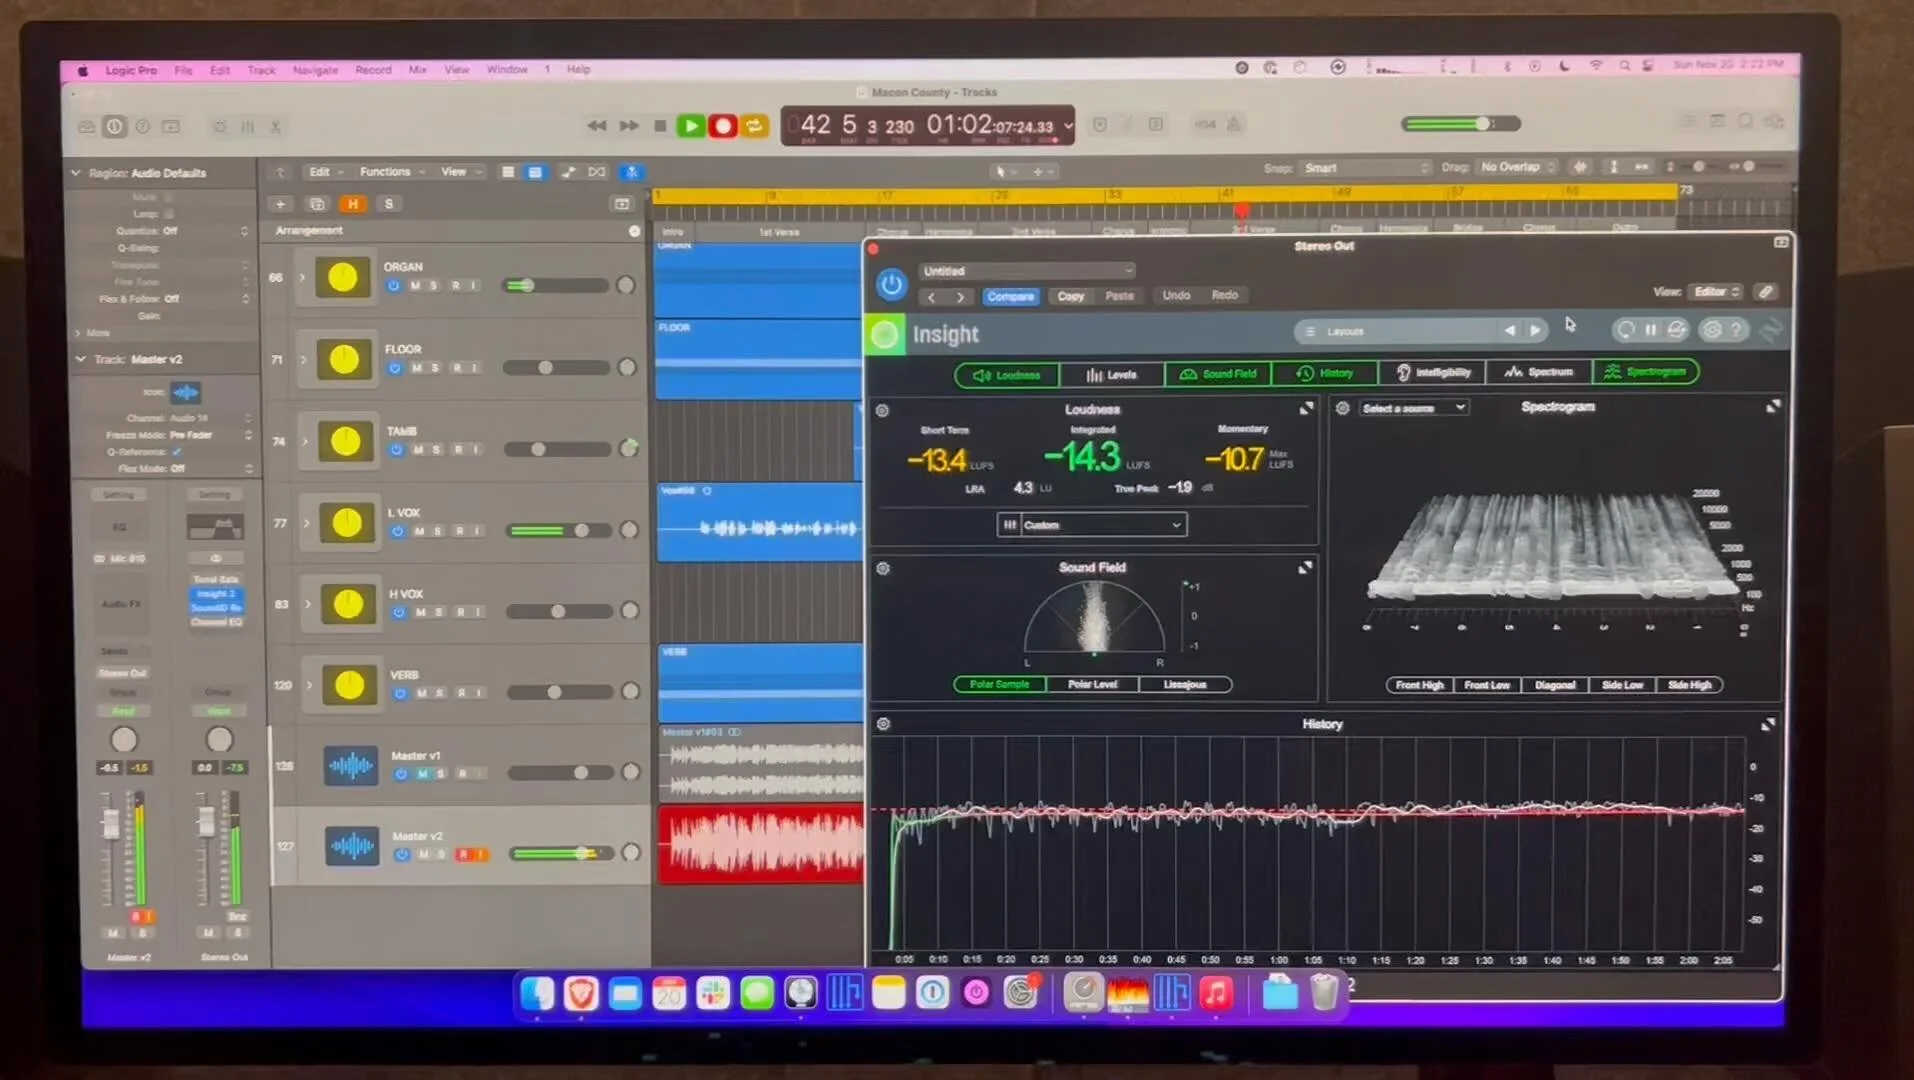The height and width of the screenshot is (1080, 1914).
Task: Select Side High spectrogram view
Action: pos(1689,685)
